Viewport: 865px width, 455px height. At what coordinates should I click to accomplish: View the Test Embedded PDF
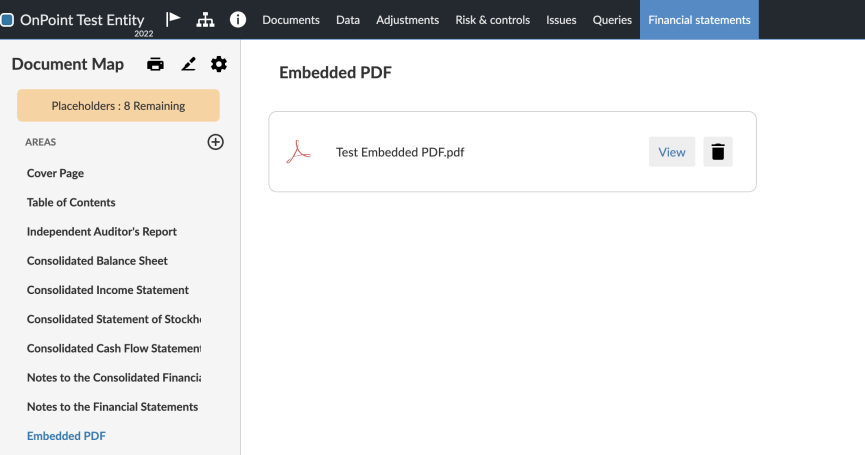pyautogui.click(x=671, y=152)
